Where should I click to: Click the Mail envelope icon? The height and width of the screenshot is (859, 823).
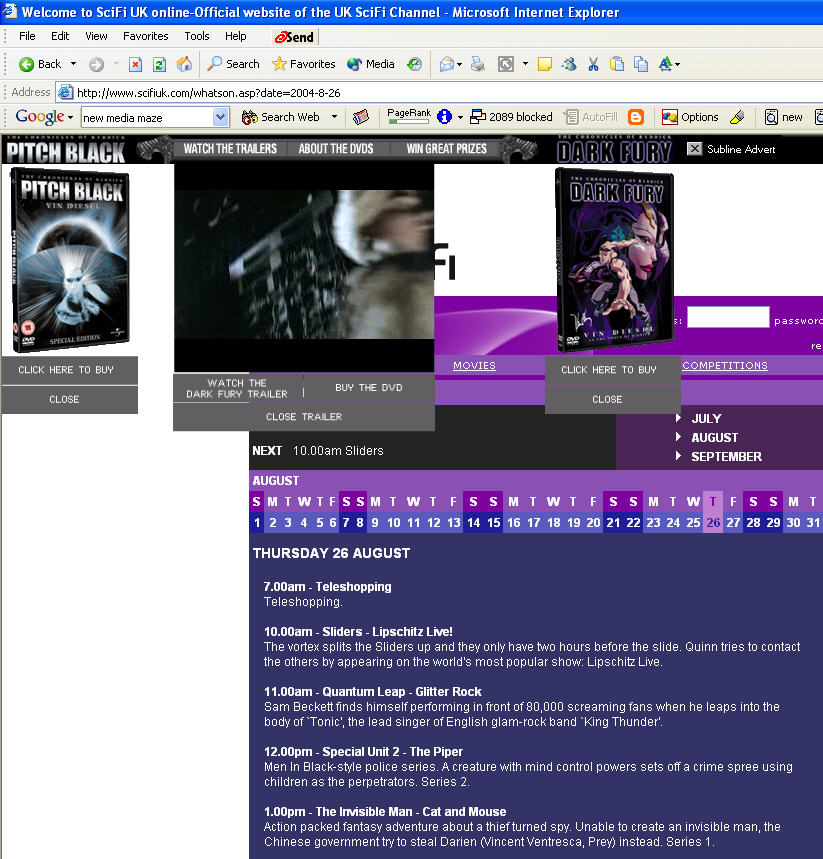coord(447,65)
